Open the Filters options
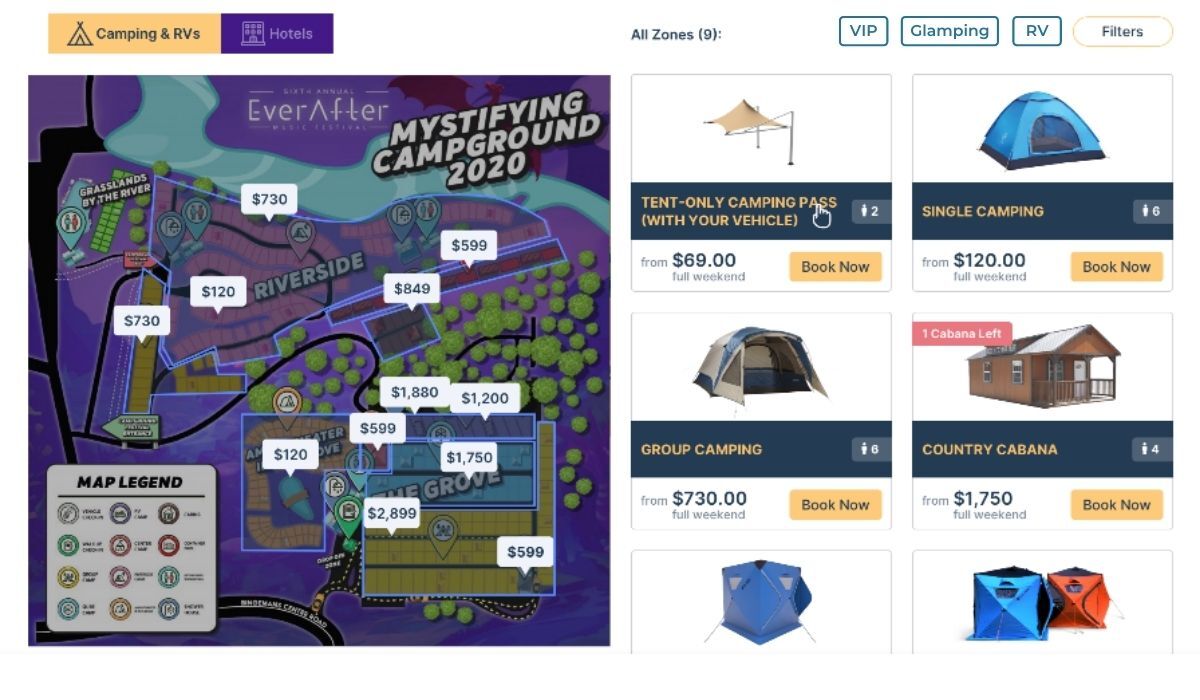The image size is (1200, 700). tap(1122, 32)
